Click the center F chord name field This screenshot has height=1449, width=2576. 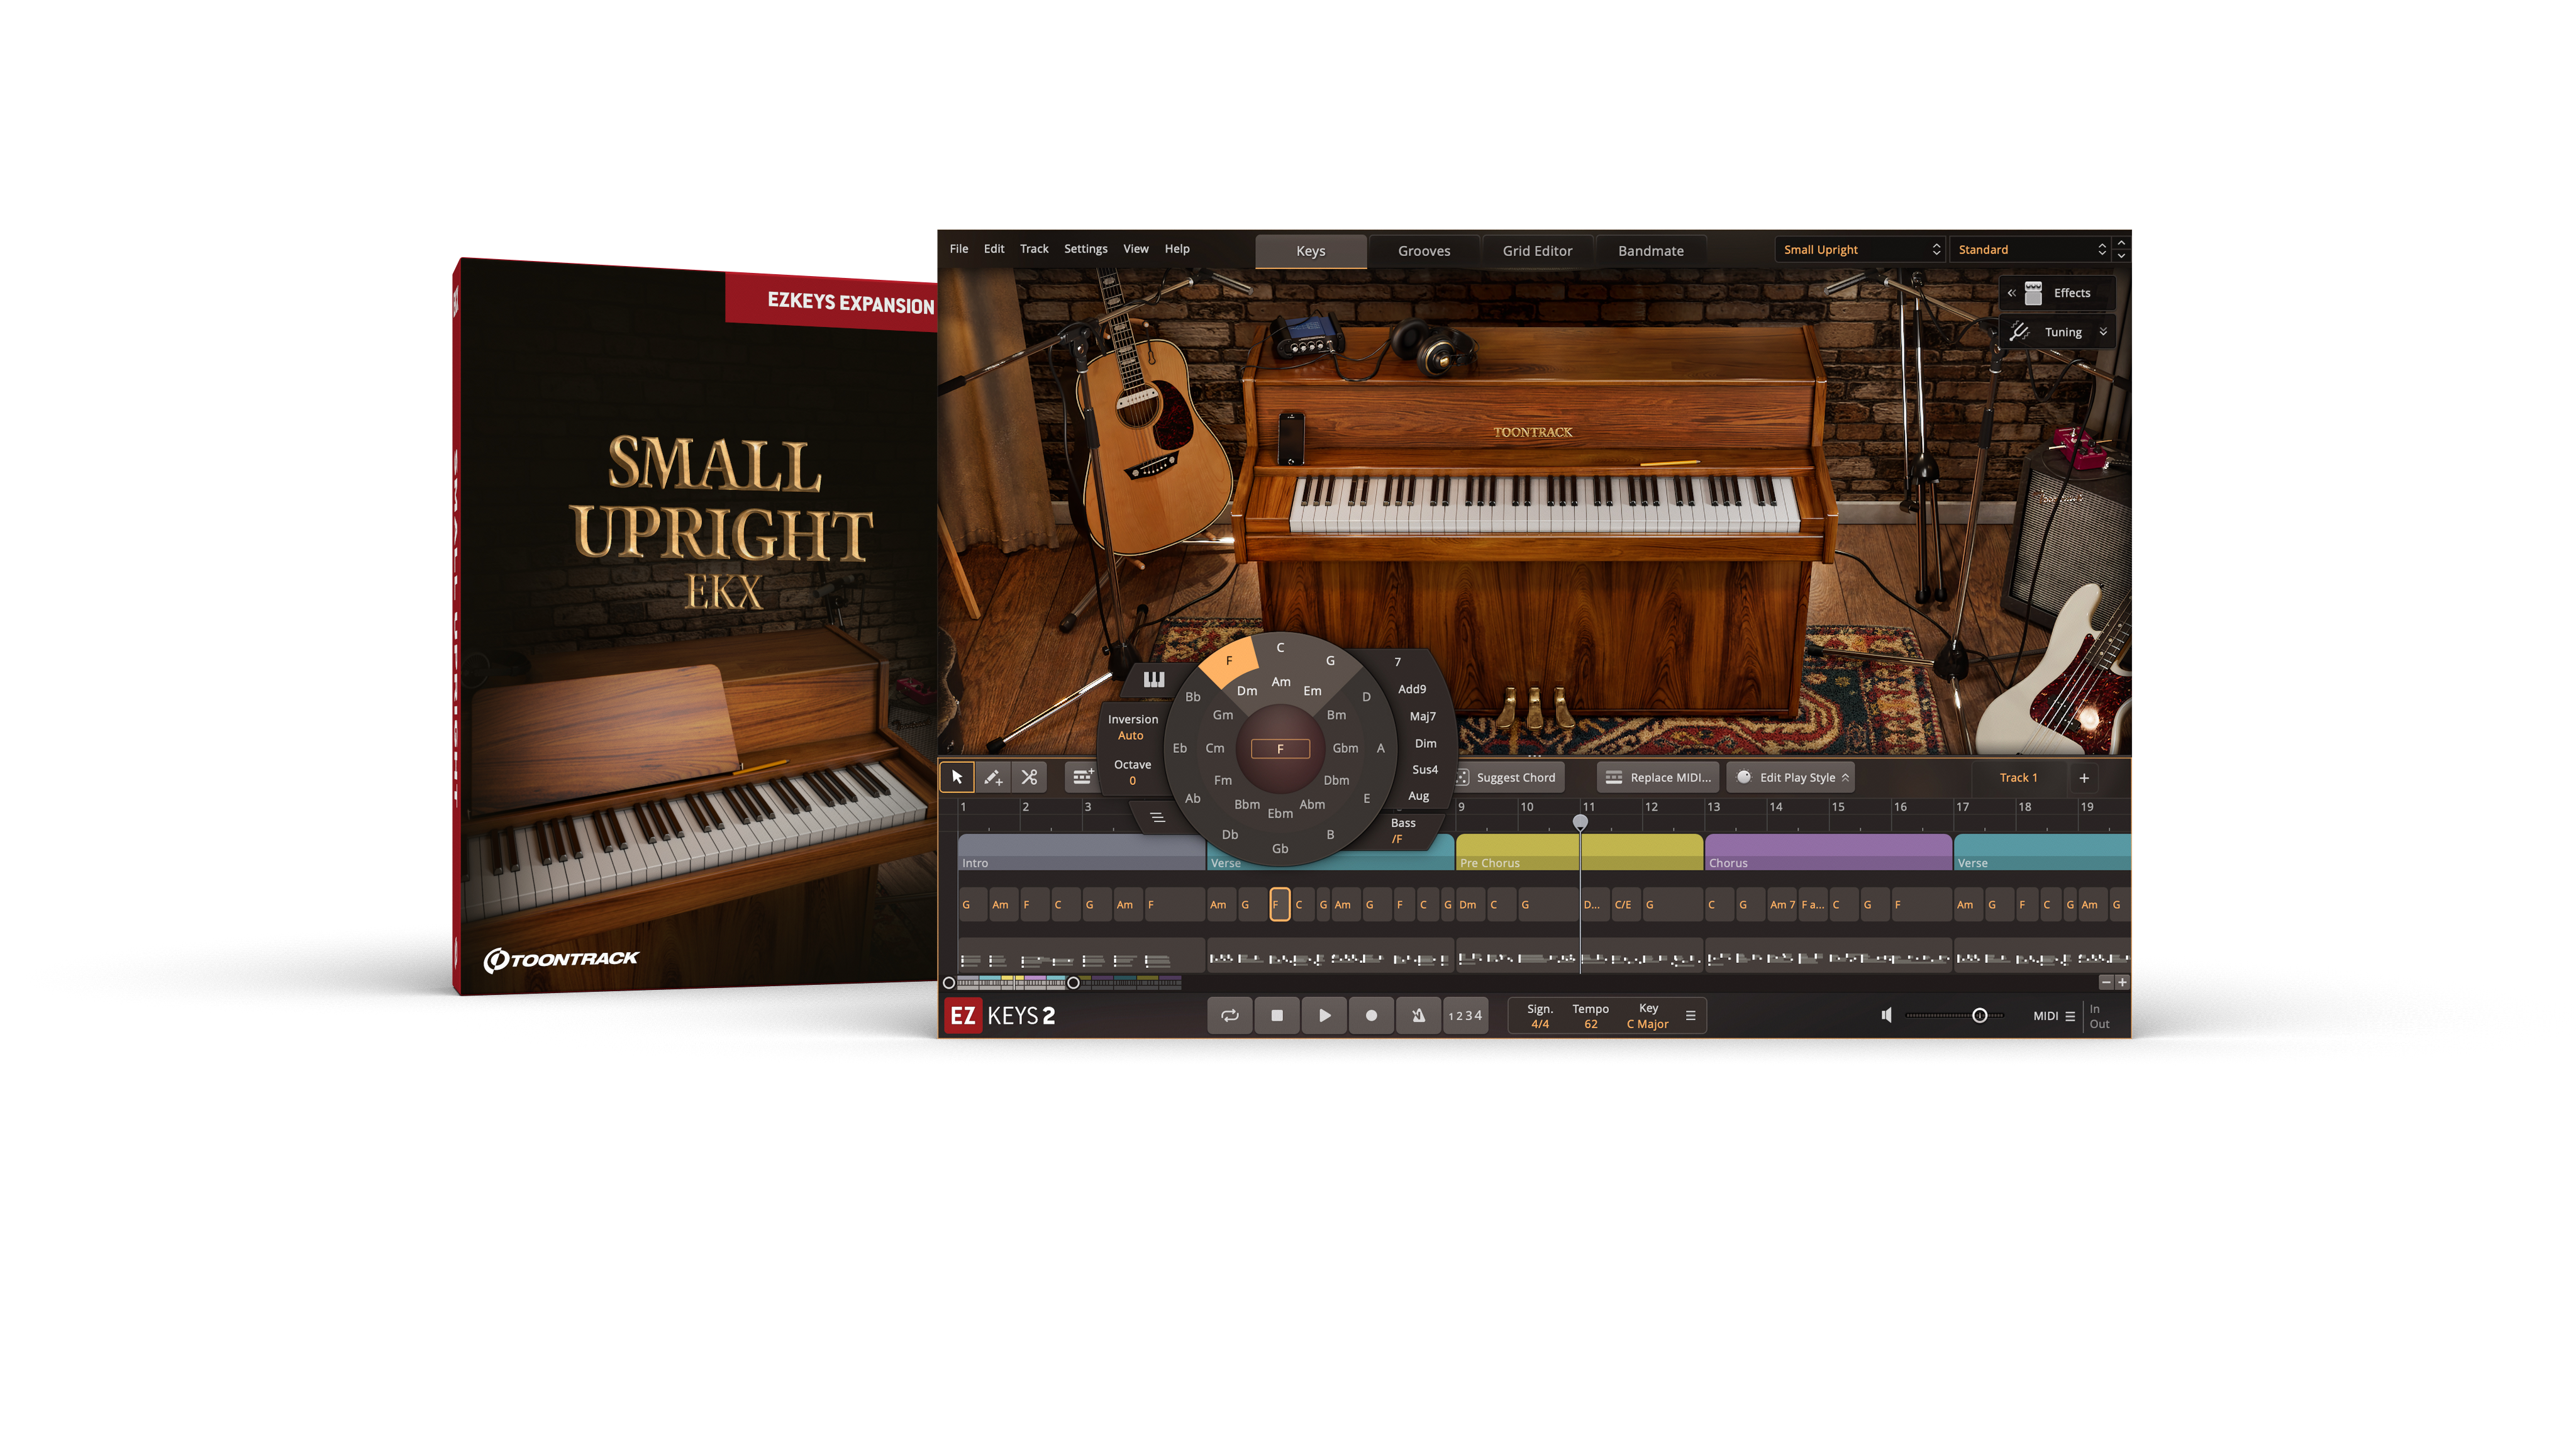point(1280,749)
